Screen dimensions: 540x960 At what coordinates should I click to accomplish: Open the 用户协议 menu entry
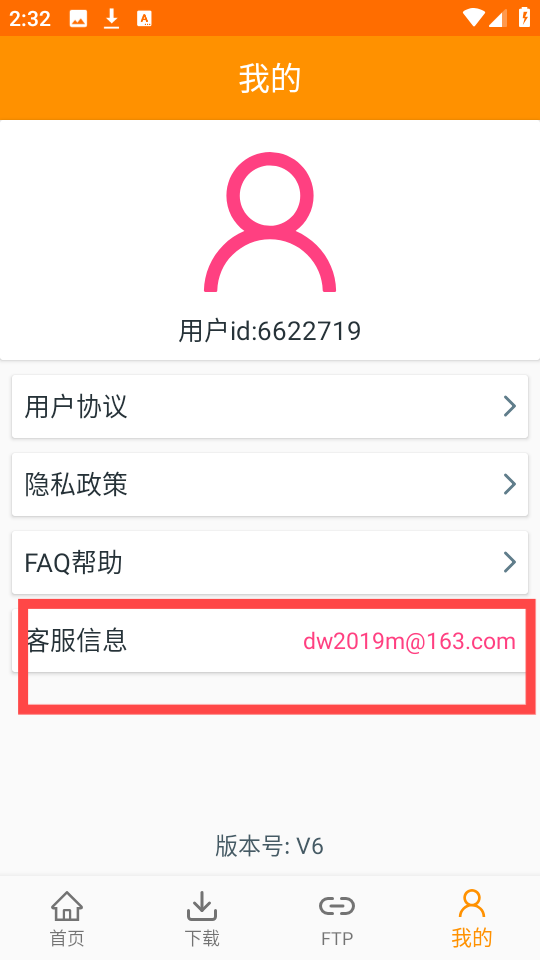tap(270, 407)
